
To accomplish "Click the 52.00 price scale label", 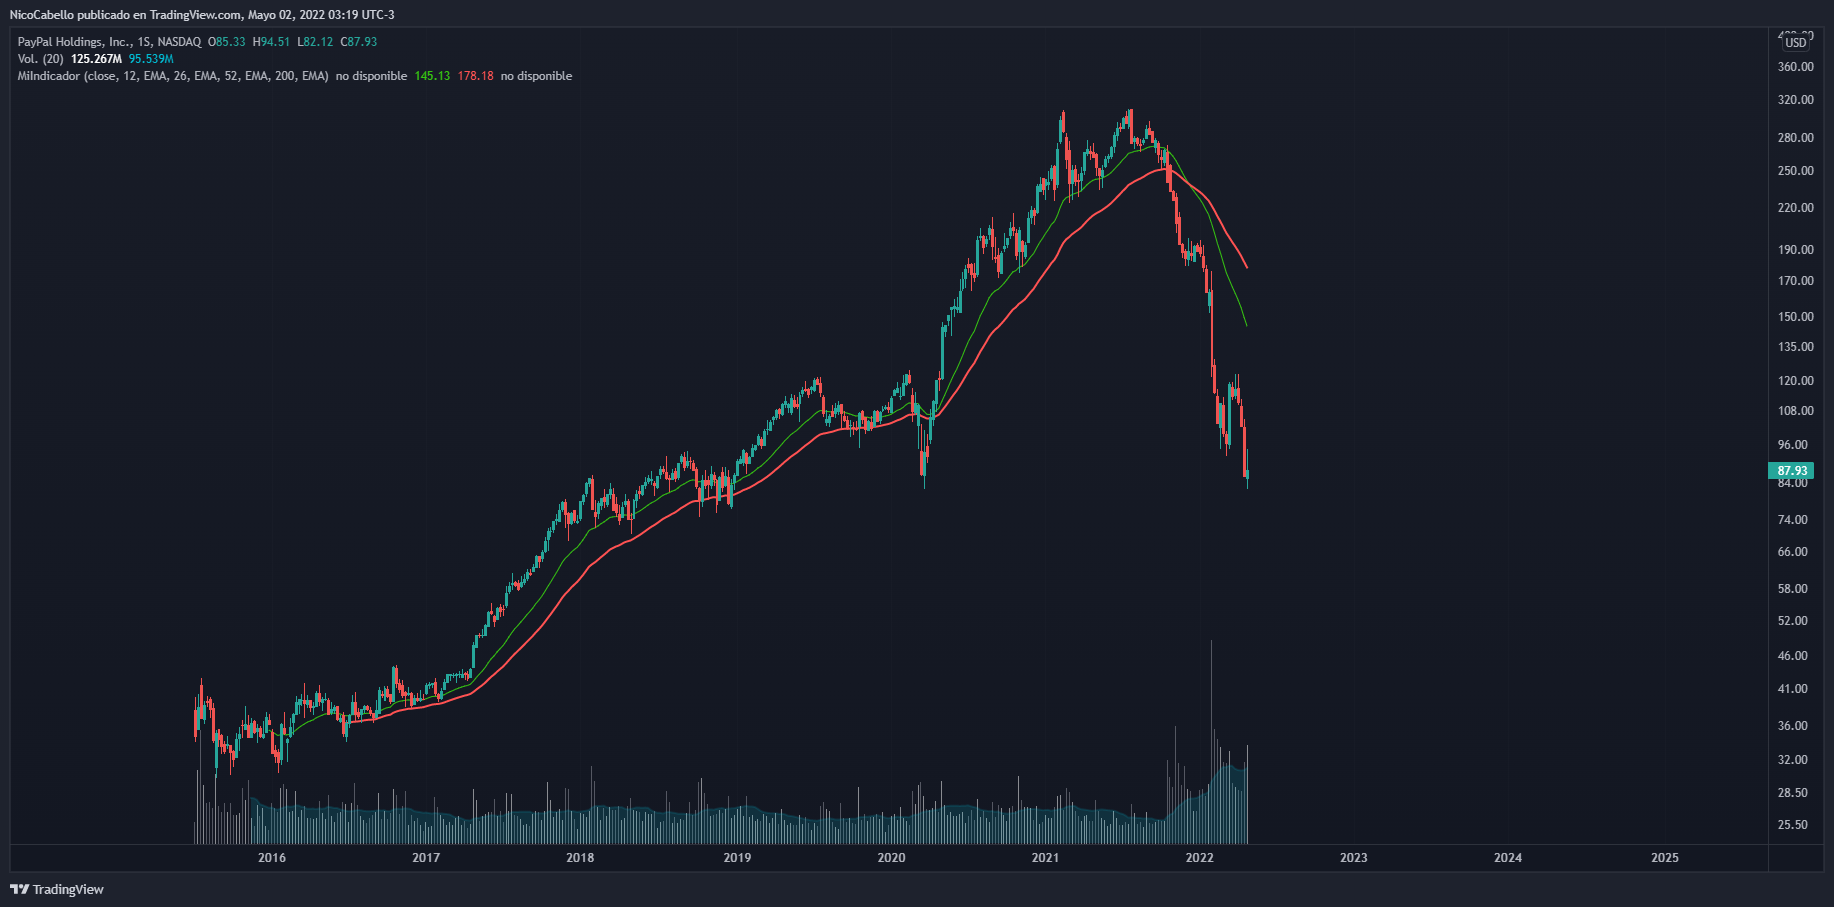I will coord(1793,621).
